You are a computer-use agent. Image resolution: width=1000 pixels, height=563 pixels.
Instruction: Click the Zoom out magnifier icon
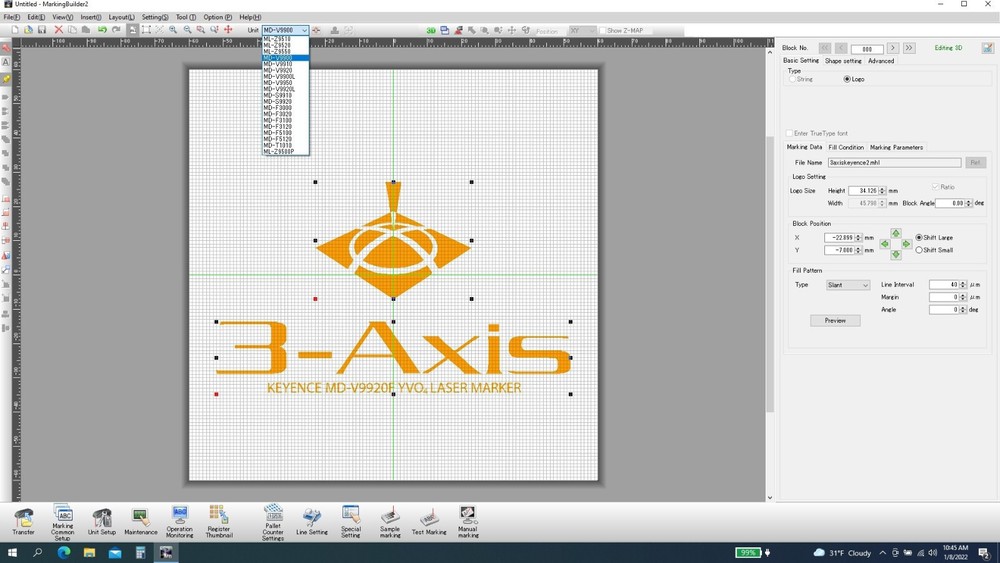click(x=188, y=30)
